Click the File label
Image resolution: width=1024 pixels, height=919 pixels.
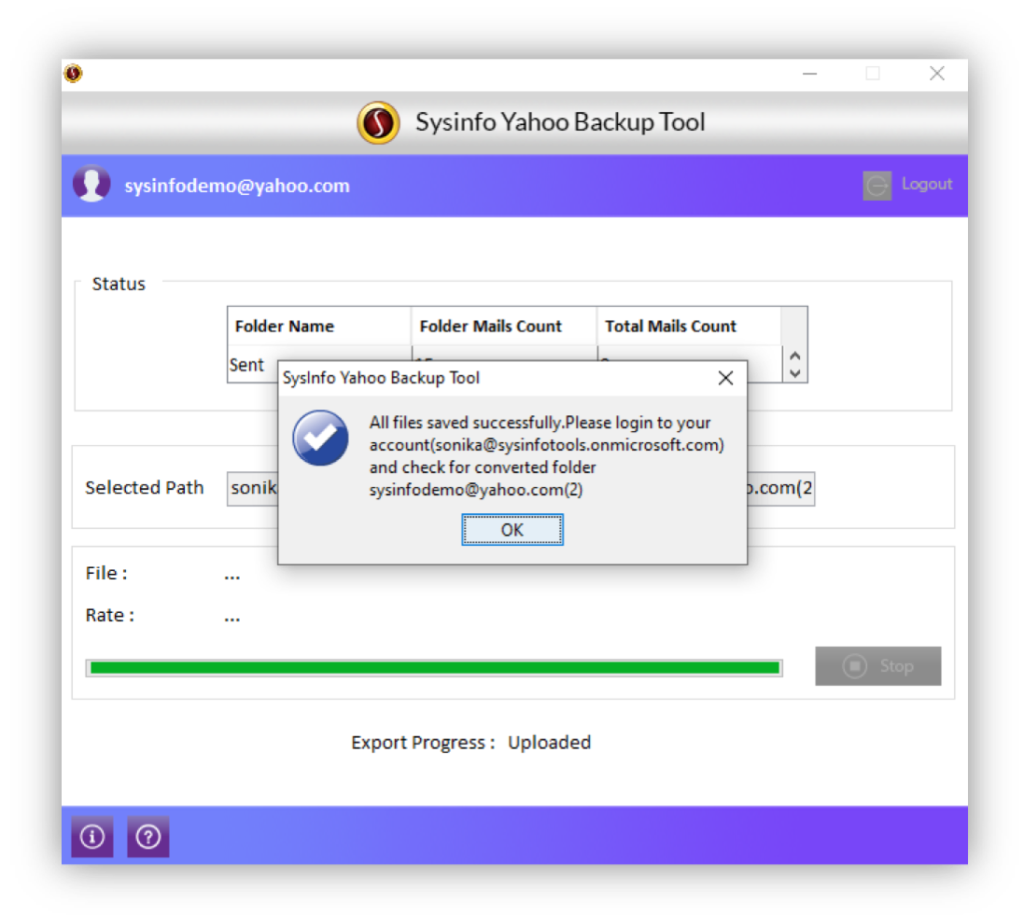coord(106,573)
